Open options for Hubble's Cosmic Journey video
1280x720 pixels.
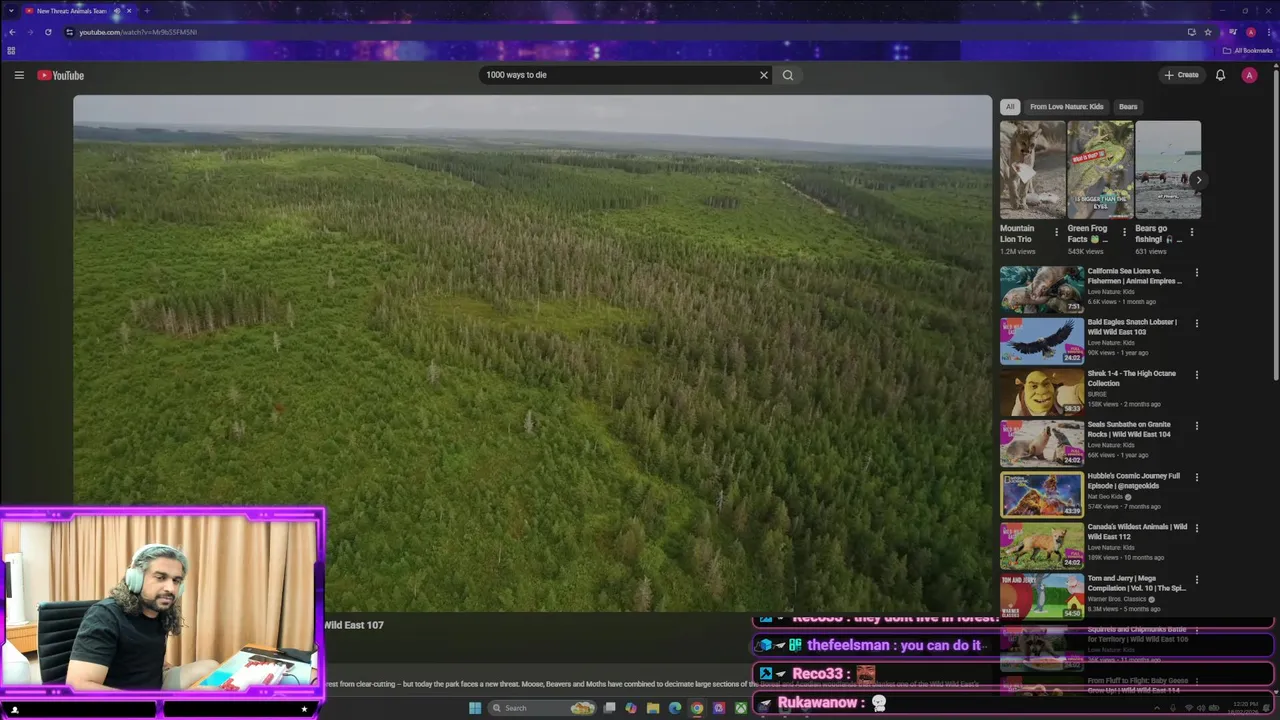[1196, 477]
